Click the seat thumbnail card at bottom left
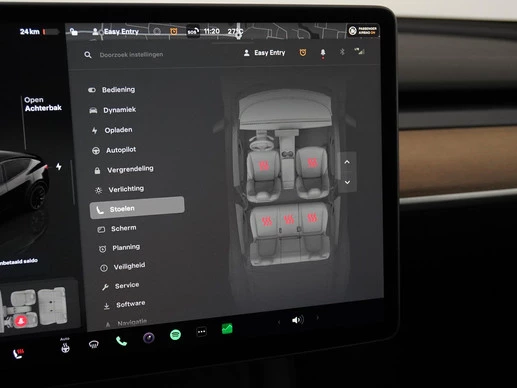This screenshot has height=388, width=517. (37, 308)
